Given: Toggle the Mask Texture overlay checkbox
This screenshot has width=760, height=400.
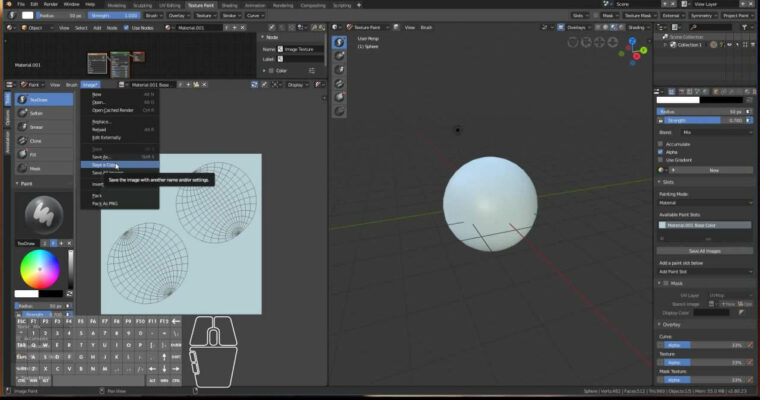Looking at the screenshot, I should (660, 380).
